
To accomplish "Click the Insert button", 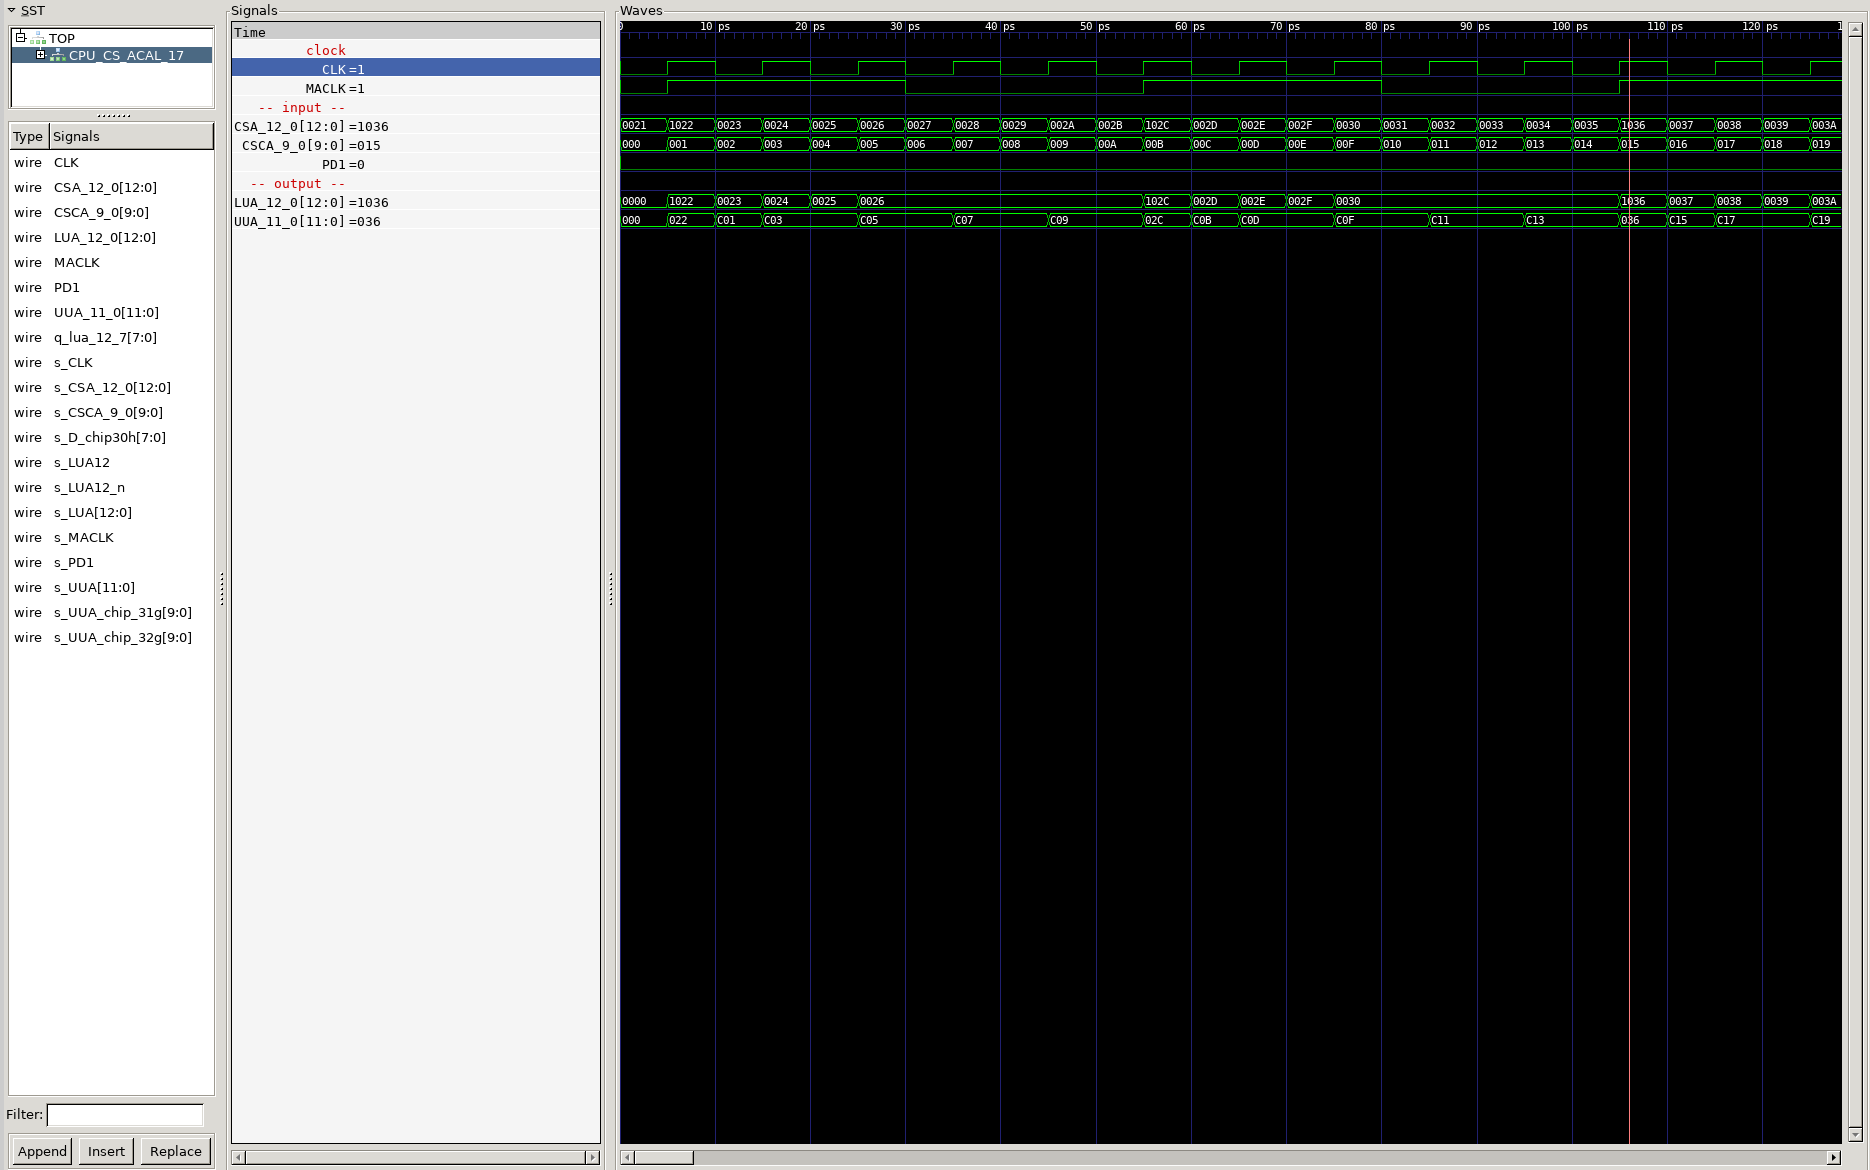I will tap(106, 1151).
